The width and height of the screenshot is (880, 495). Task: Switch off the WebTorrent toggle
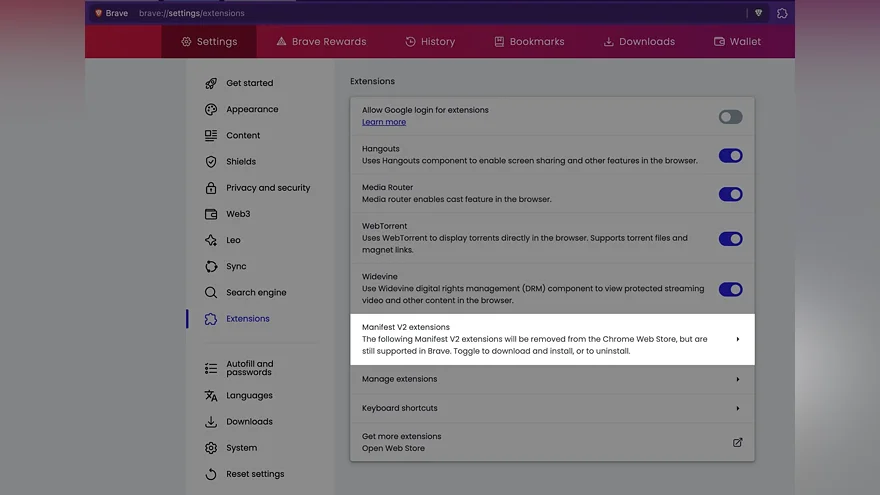pos(731,239)
